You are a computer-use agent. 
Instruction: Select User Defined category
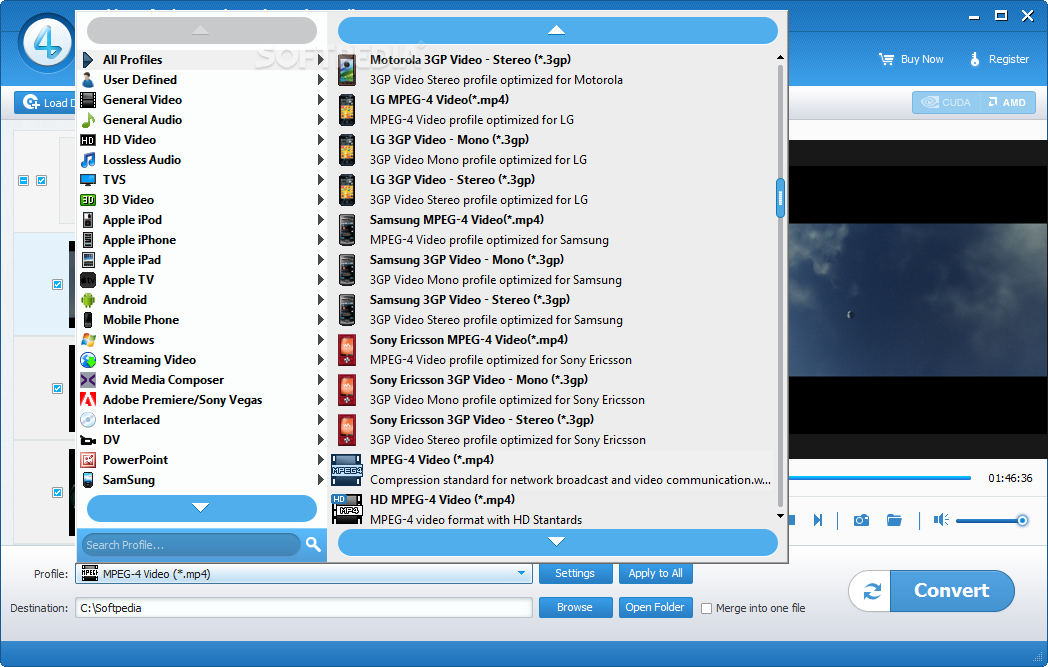click(x=203, y=80)
